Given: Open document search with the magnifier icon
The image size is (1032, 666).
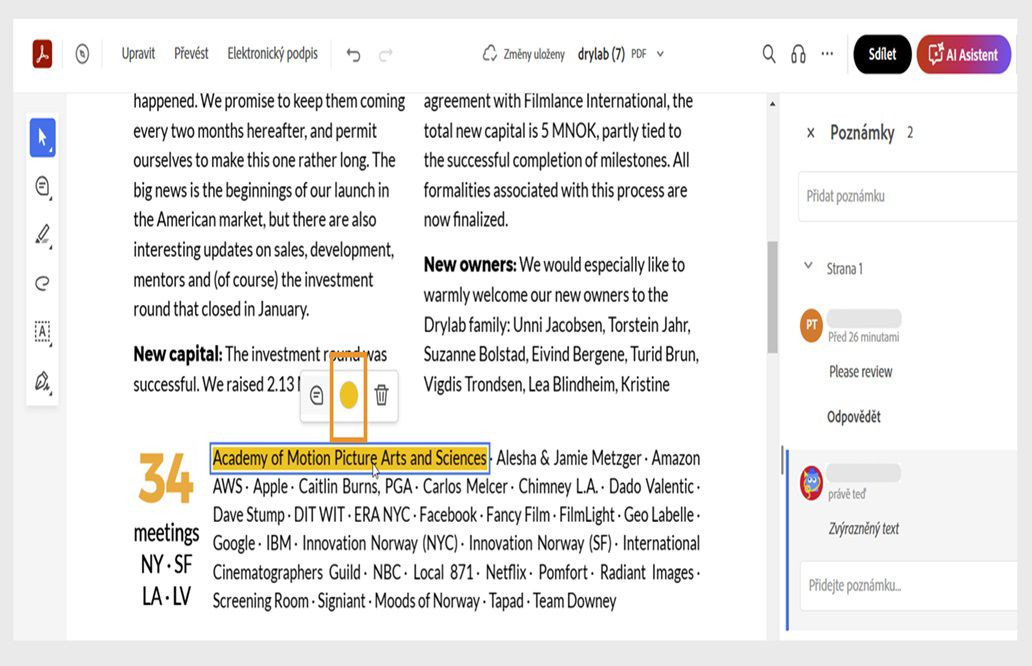Looking at the screenshot, I should [x=768, y=54].
